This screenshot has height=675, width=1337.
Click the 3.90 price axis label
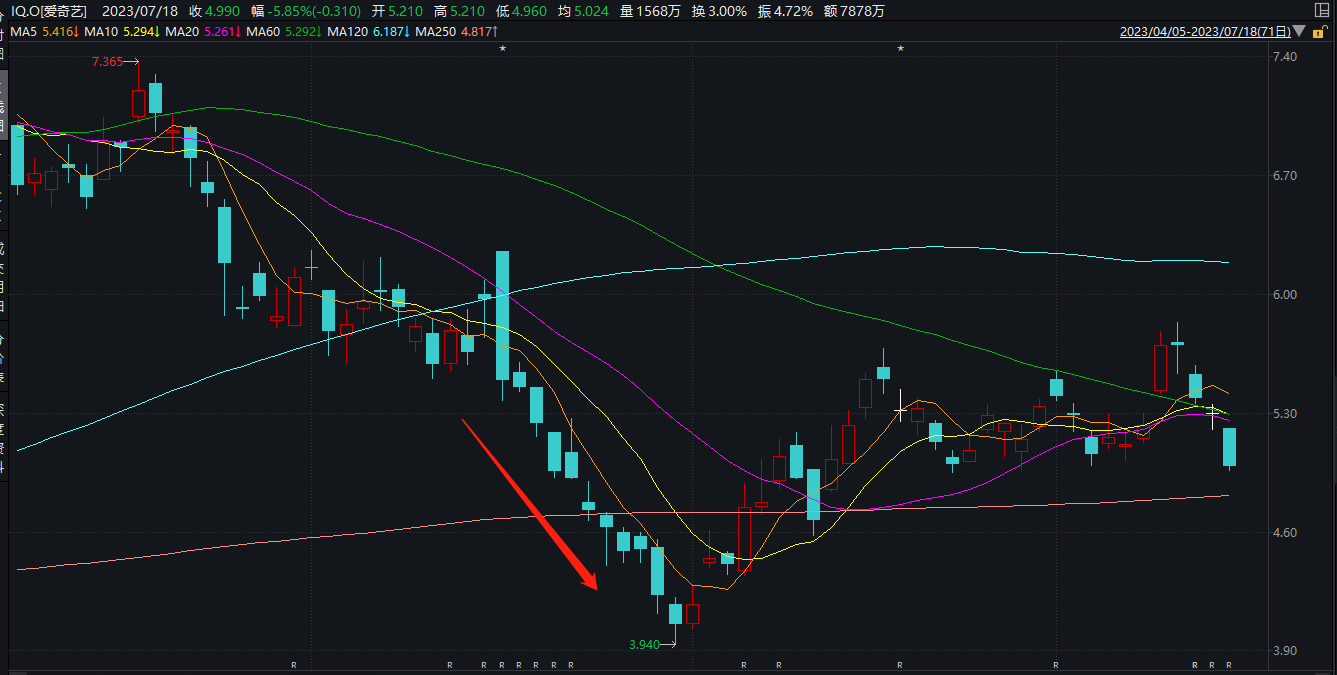(x=1283, y=651)
